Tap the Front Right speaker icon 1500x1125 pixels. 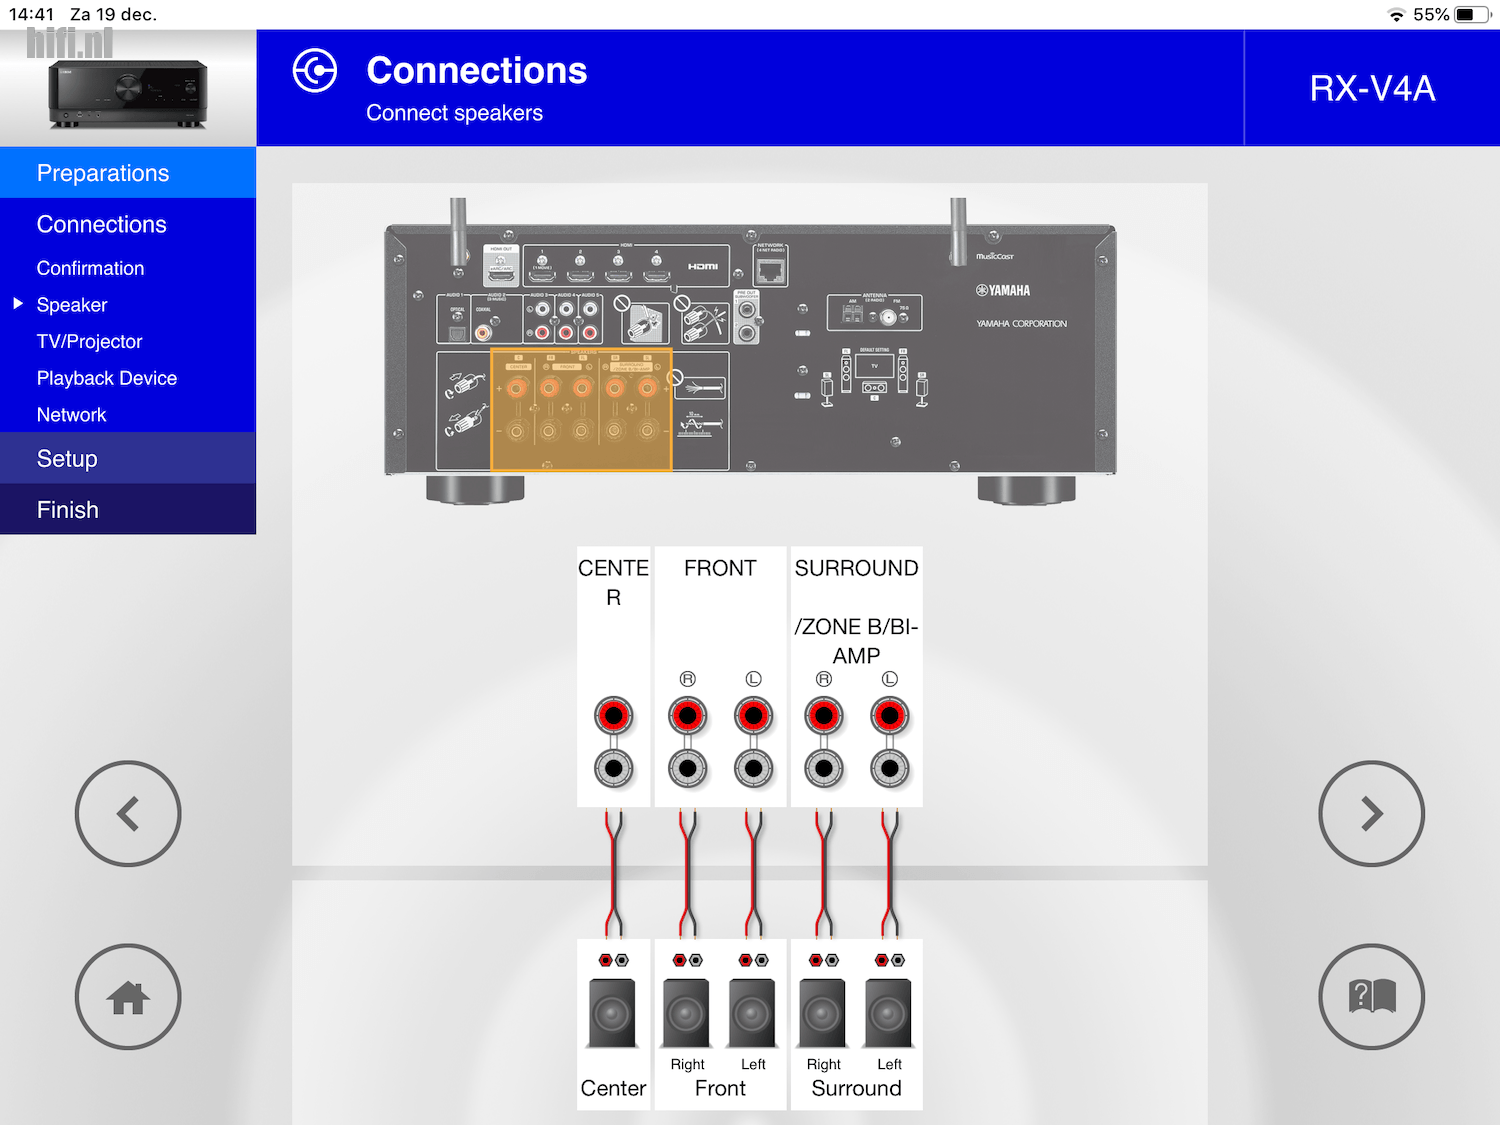[687, 1013]
